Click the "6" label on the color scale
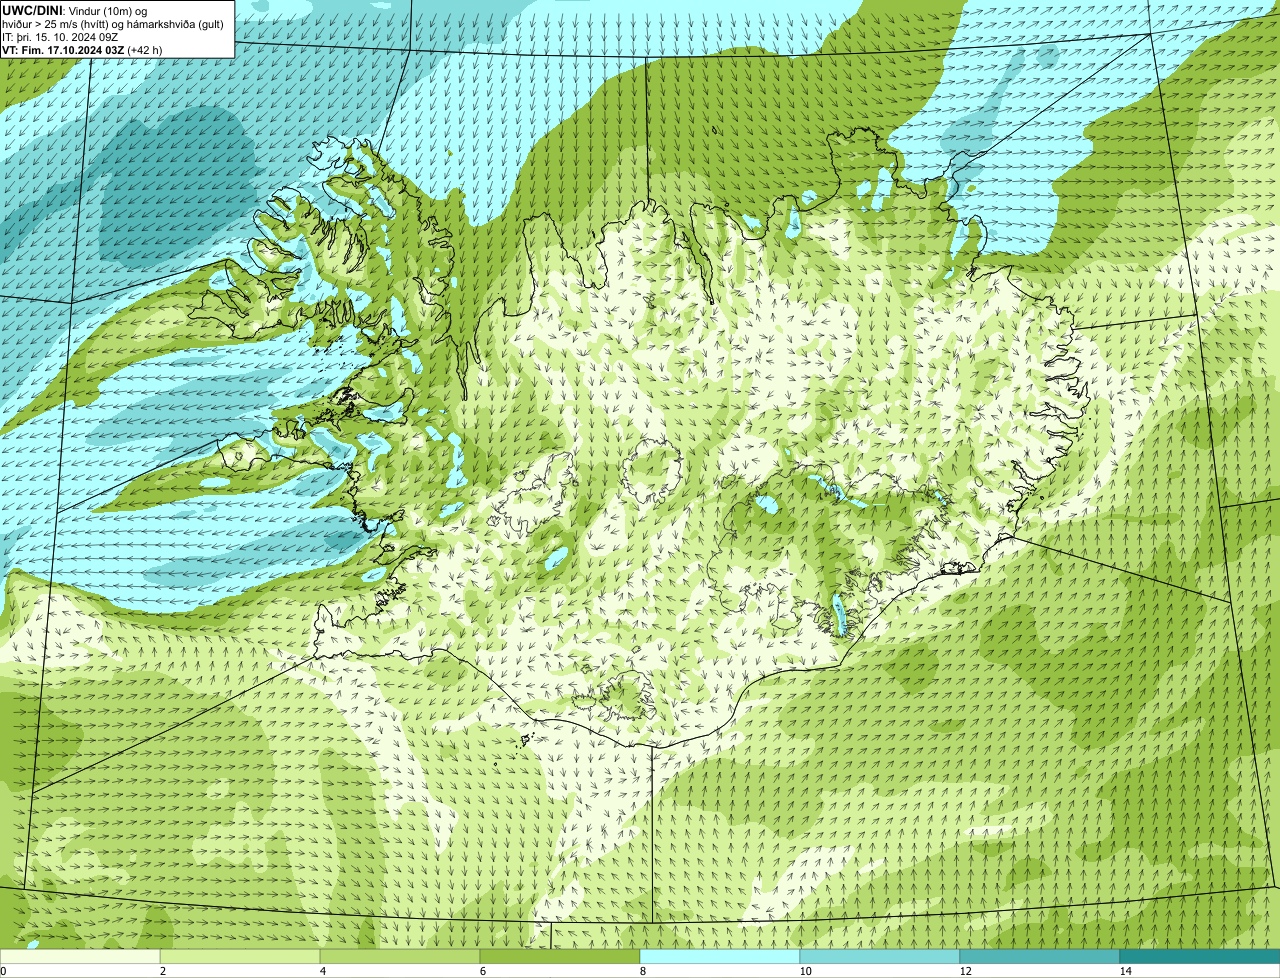1280x978 pixels. 482,971
